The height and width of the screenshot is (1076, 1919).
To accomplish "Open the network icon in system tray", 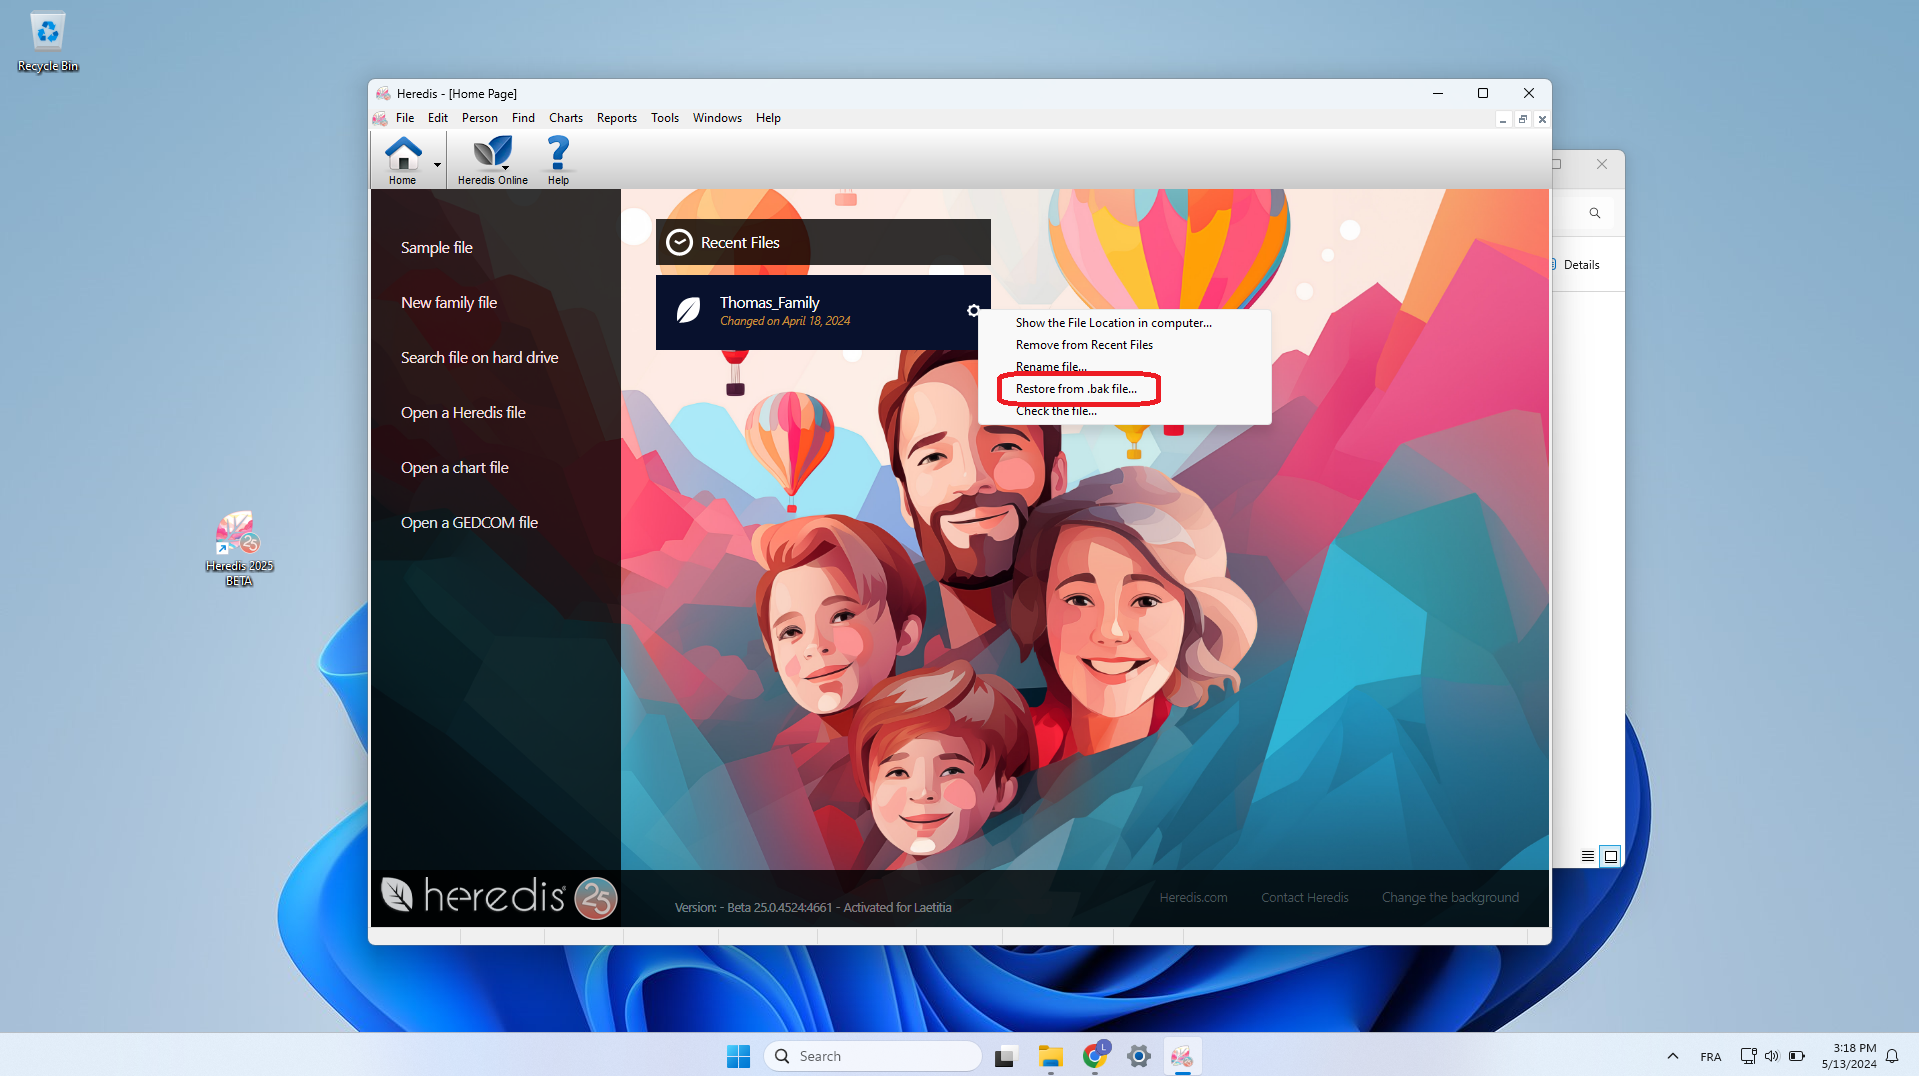I will [x=1748, y=1056].
